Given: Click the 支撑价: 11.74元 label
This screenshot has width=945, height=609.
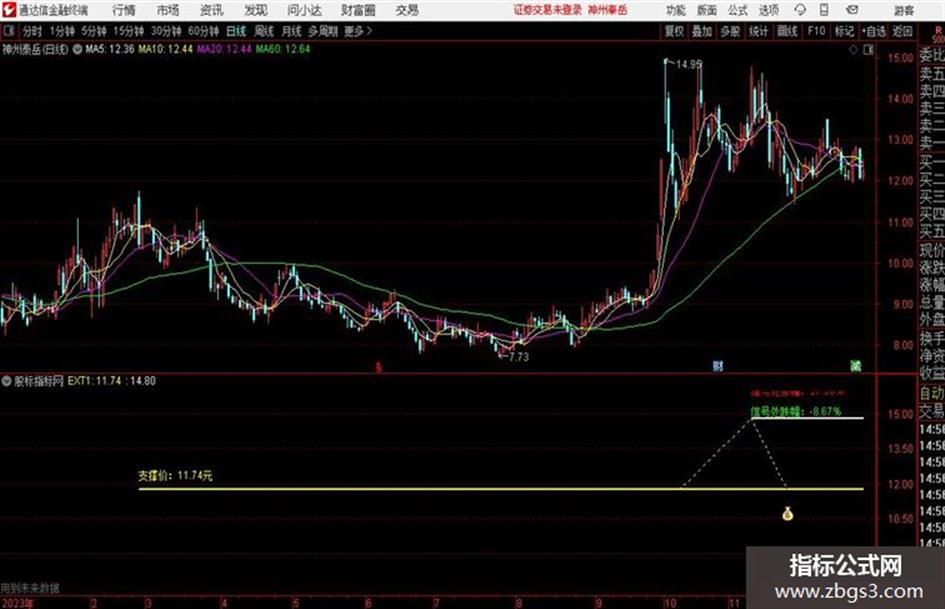Looking at the screenshot, I should [x=175, y=476].
